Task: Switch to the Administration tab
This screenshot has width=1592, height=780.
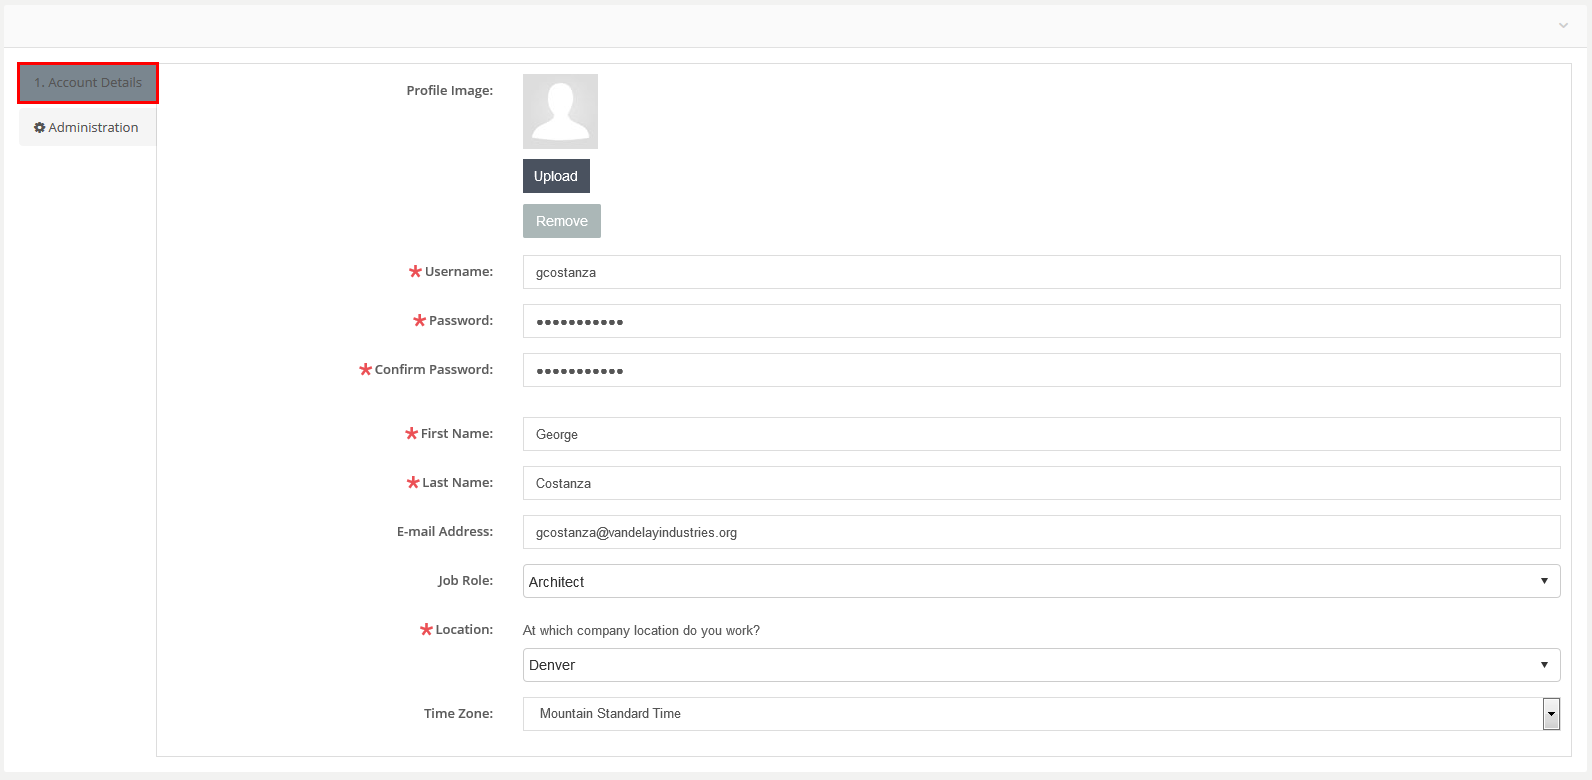Action: (x=87, y=127)
